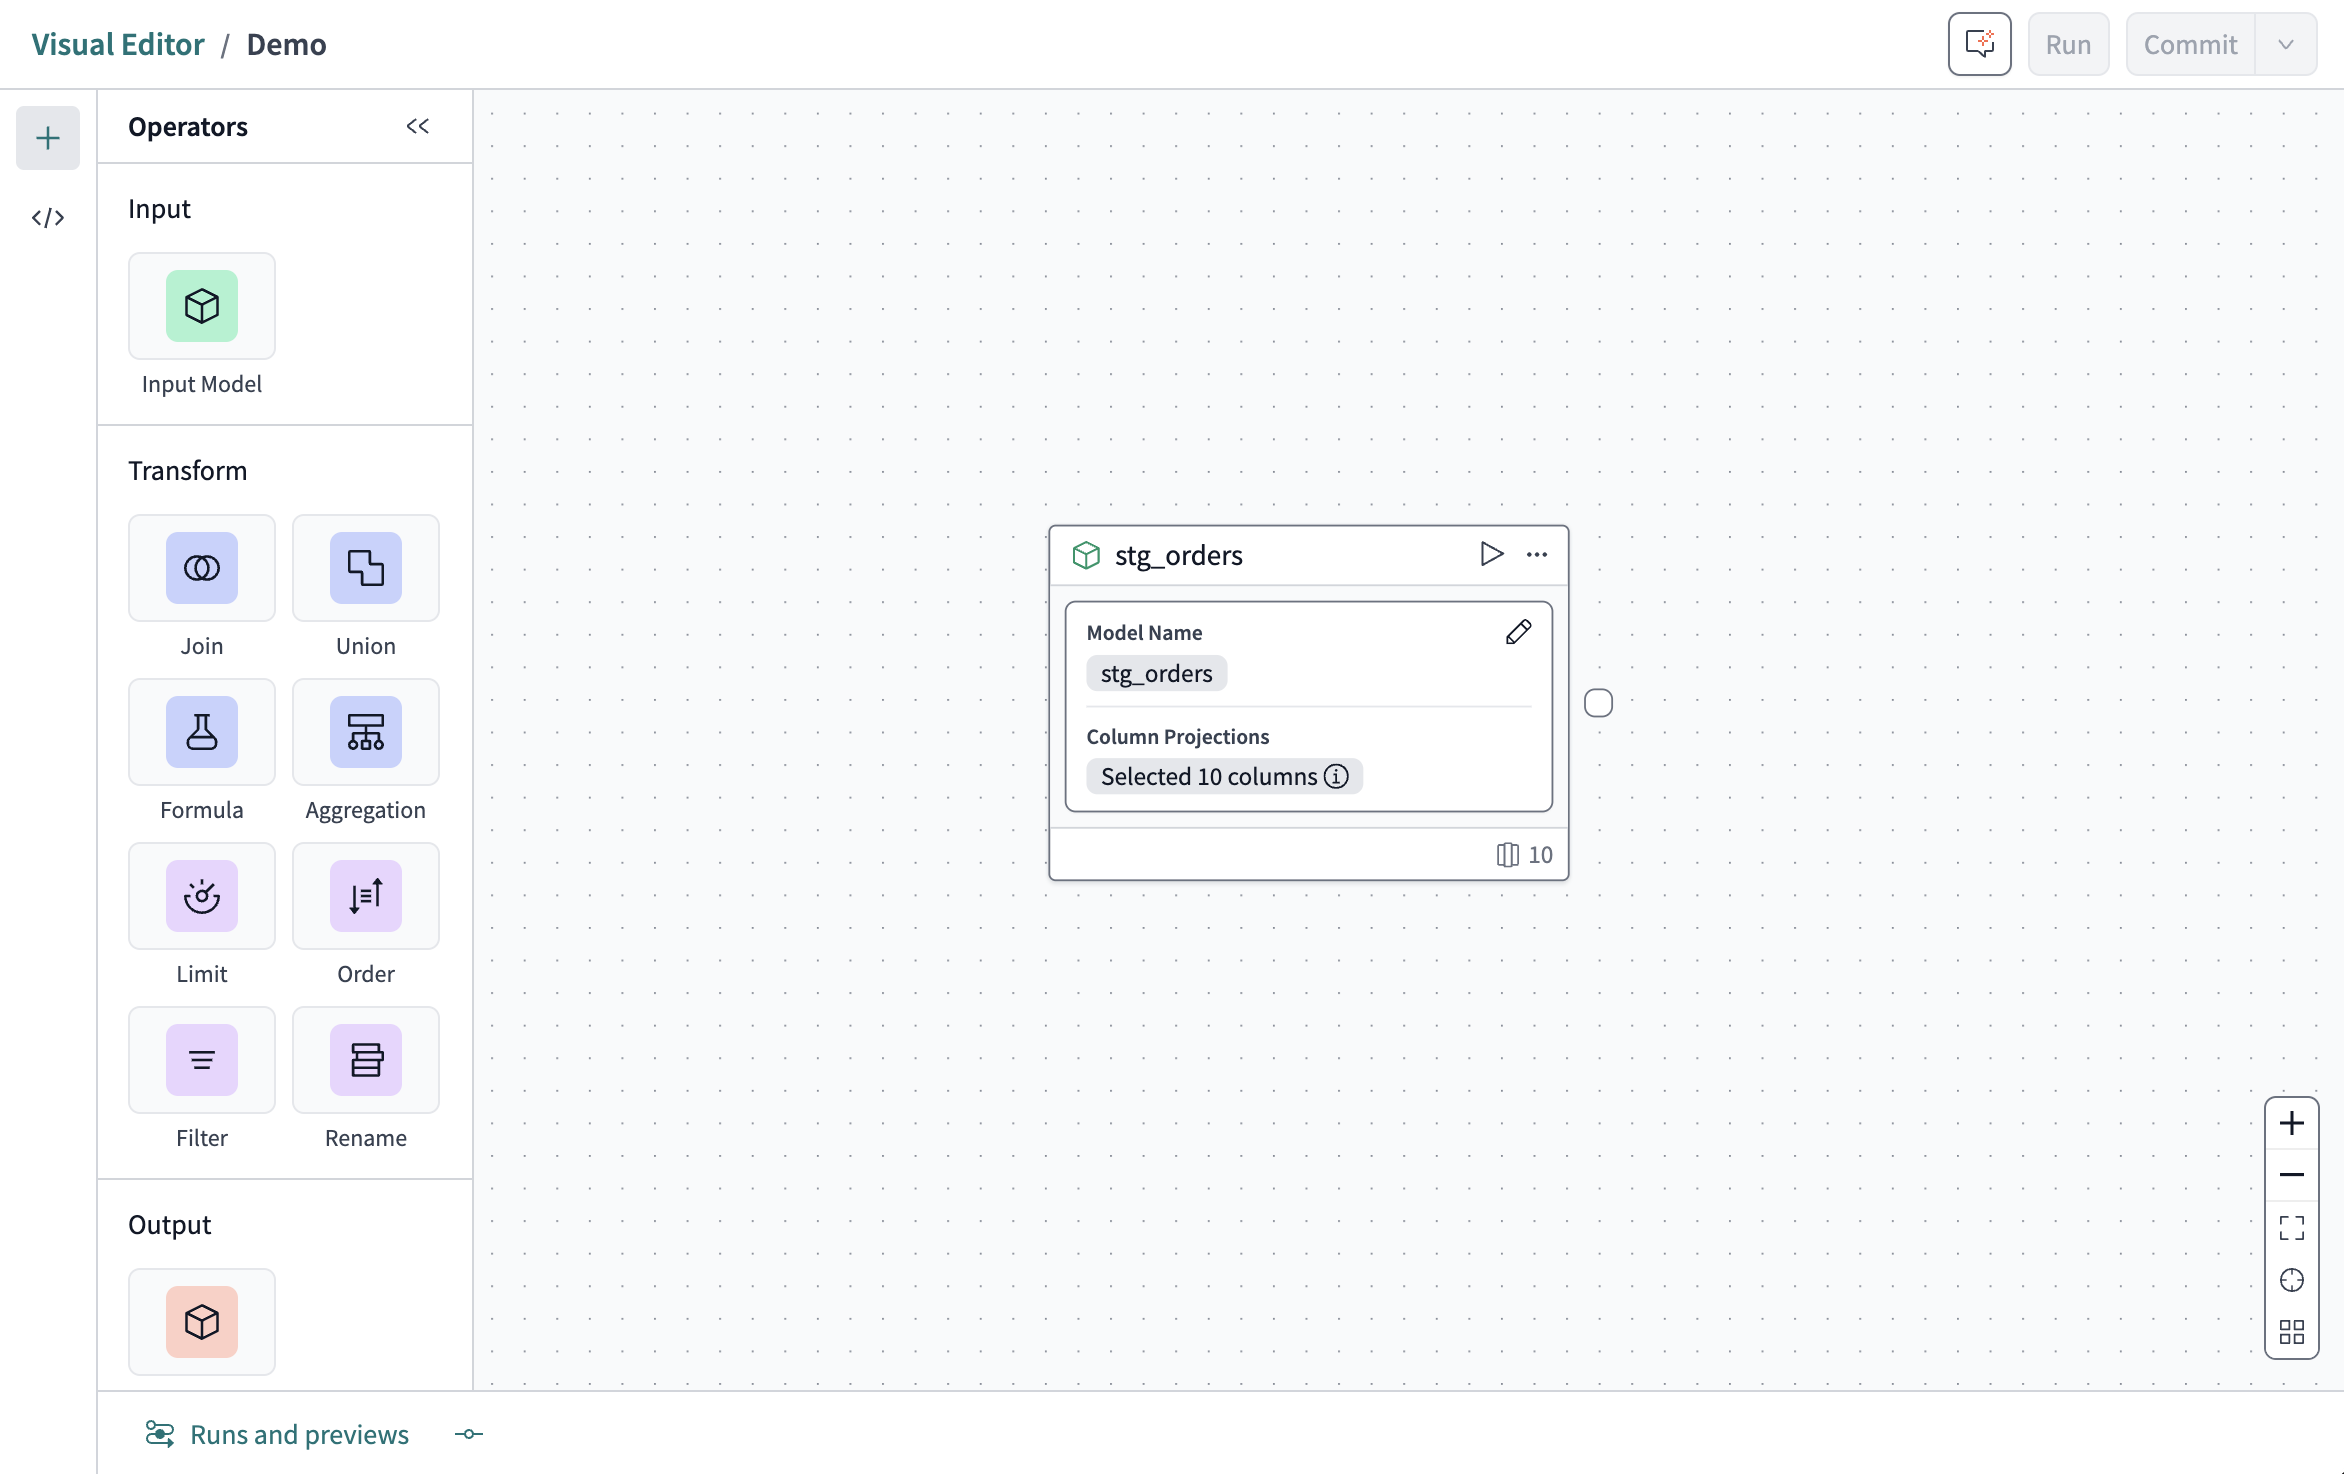The width and height of the screenshot is (2344, 1474).
Task: Toggle the Runs and previews panel handle
Action: [x=468, y=1434]
